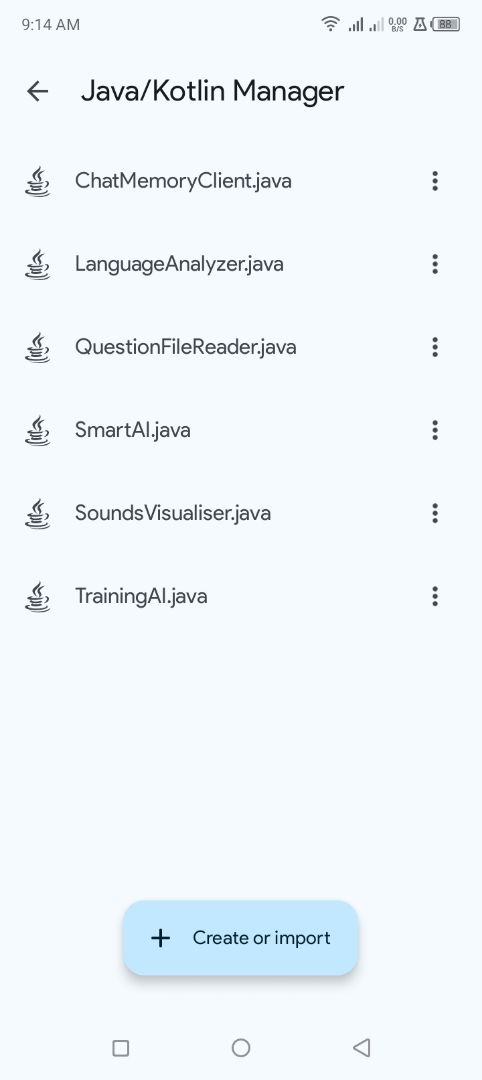Screen dimensions: 482x1080
Task: Tap the Create or import button
Action: tap(240, 938)
